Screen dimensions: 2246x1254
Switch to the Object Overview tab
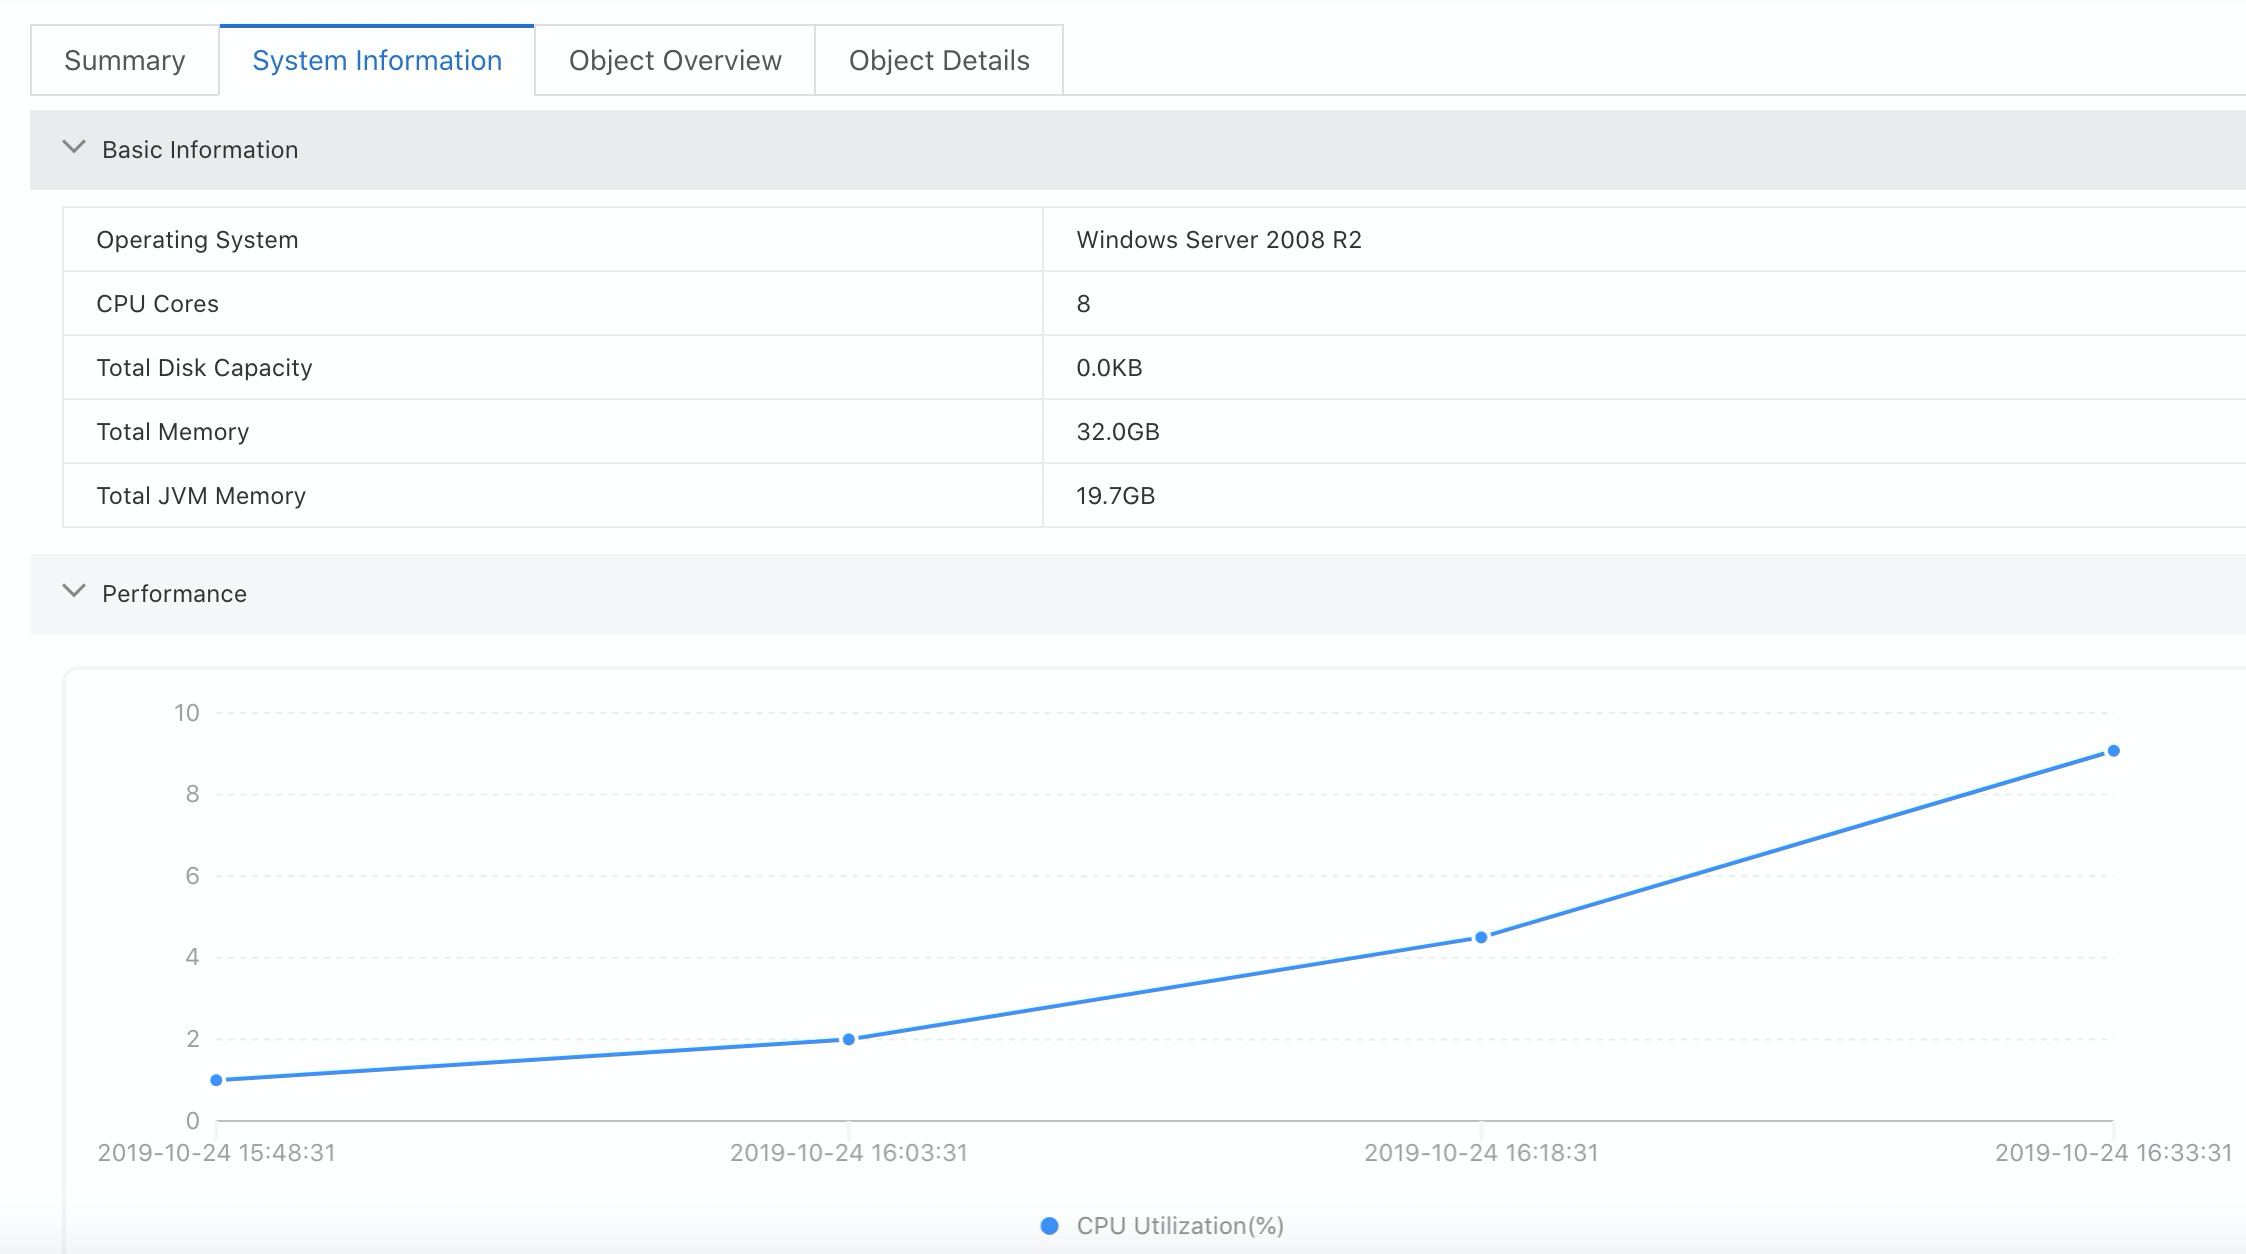coord(675,61)
